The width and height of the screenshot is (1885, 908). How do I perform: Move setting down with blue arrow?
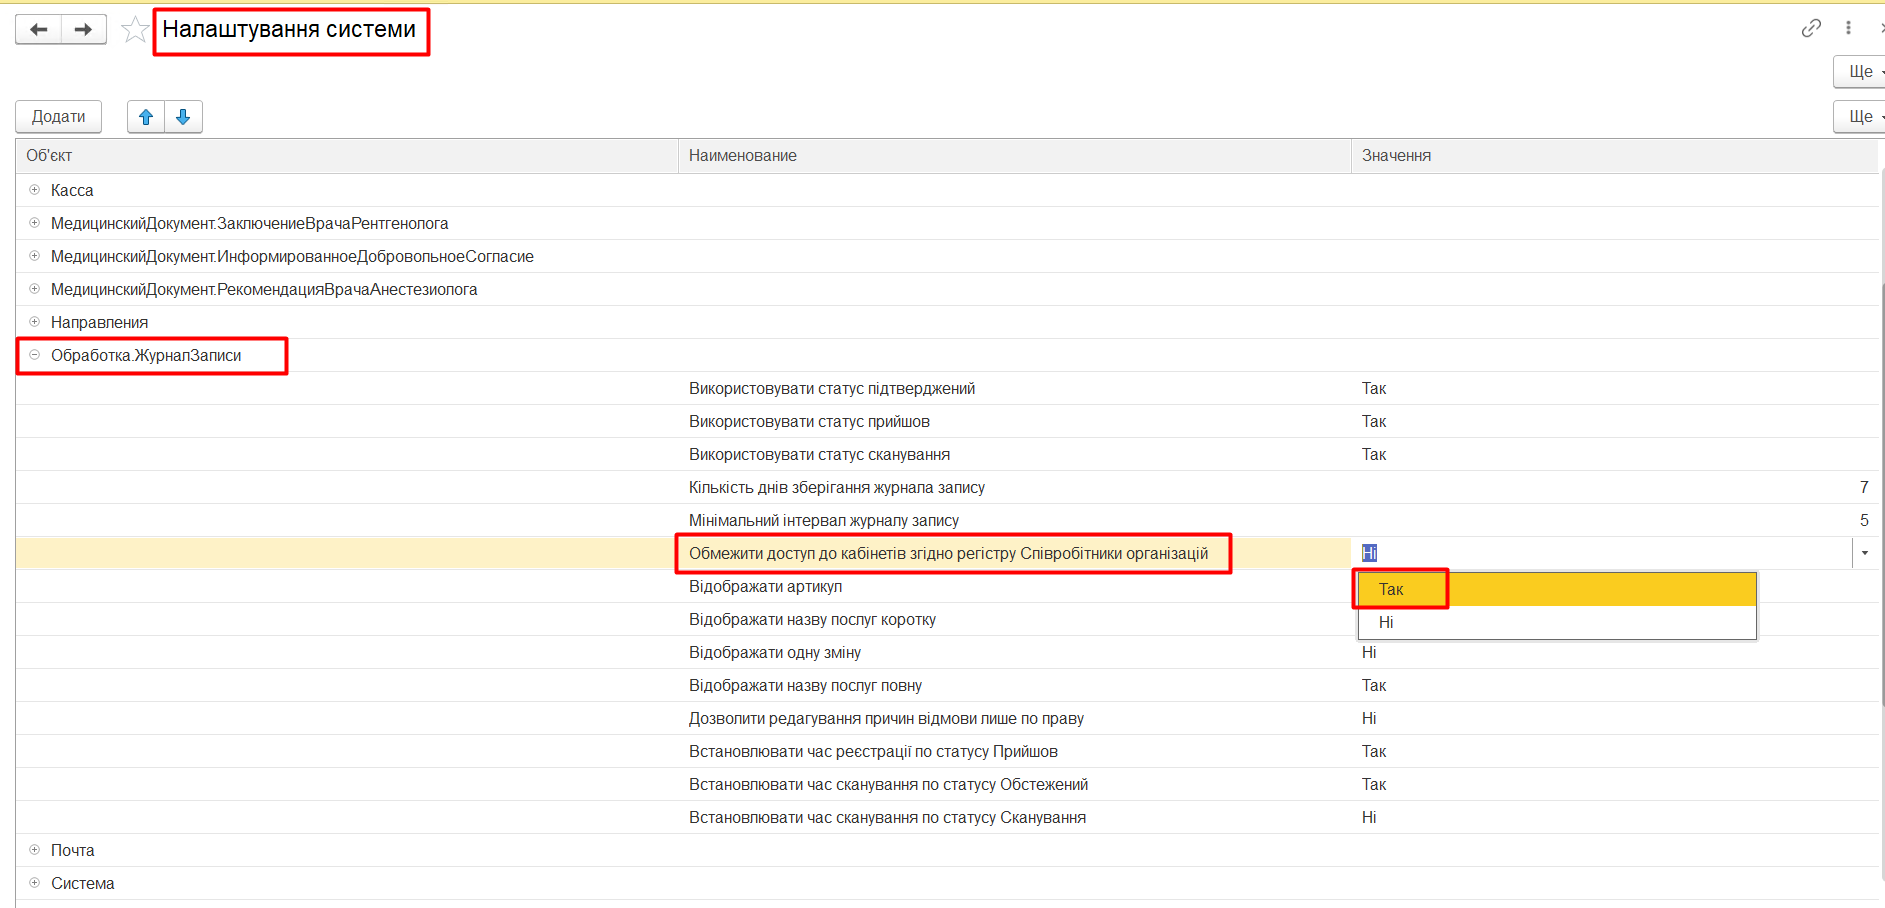[x=183, y=117]
